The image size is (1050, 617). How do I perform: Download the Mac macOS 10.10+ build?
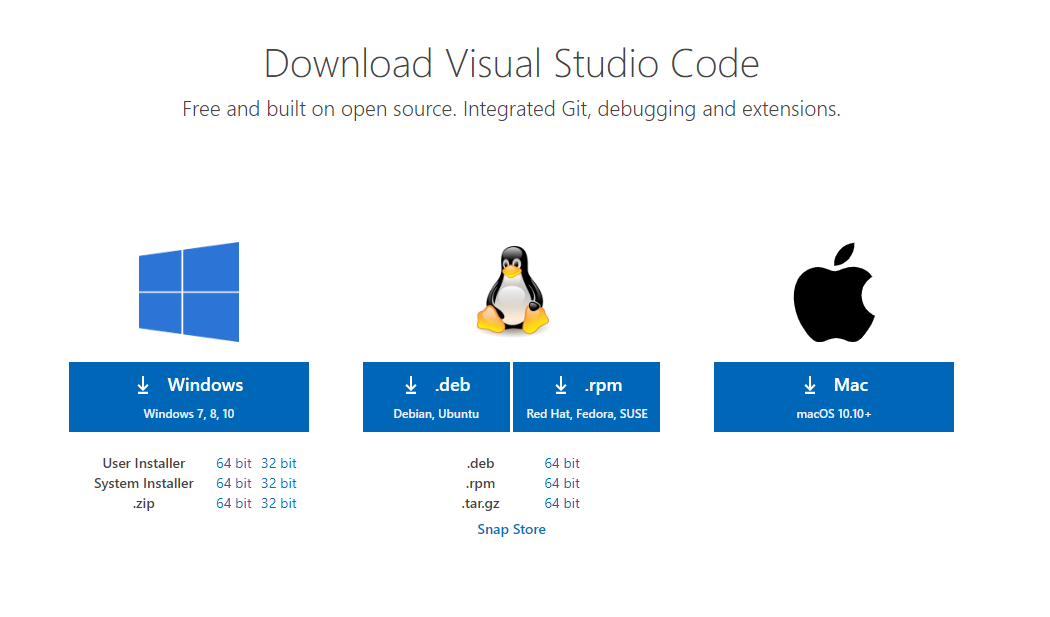coord(834,397)
